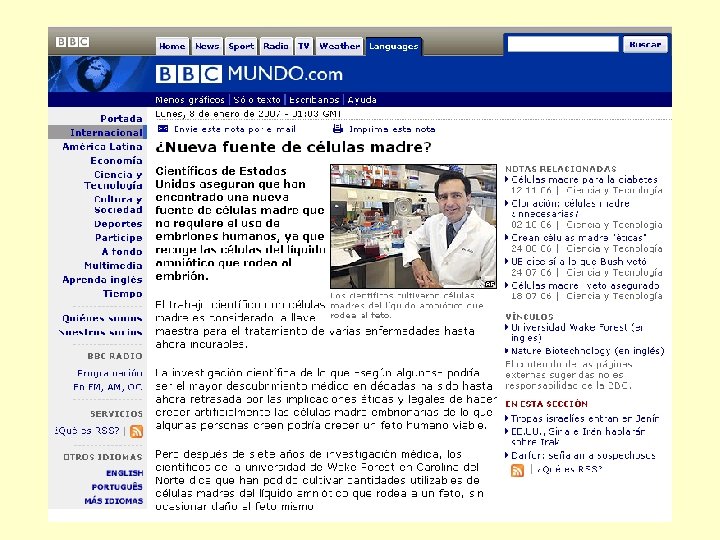Open Deportes section
This screenshot has width=720, height=540.
(x=118, y=224)
